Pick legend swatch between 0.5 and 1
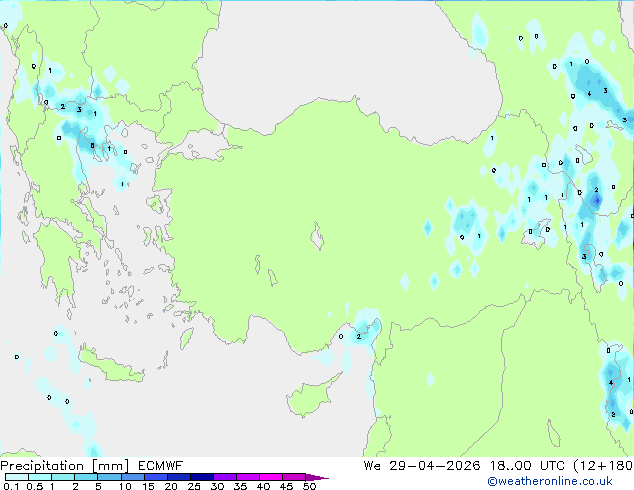The height and width of the screenshot is (490, 634). [x=40, y=477]
